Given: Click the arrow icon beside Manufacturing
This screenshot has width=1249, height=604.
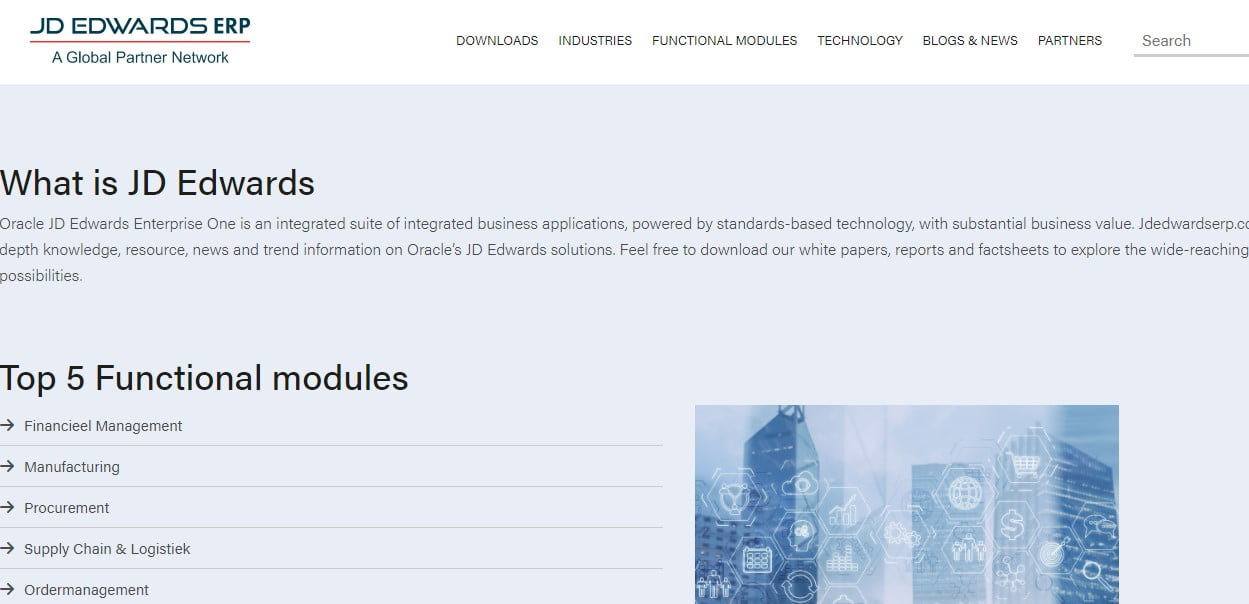Looking at the screenshot, I should (7, 467).
